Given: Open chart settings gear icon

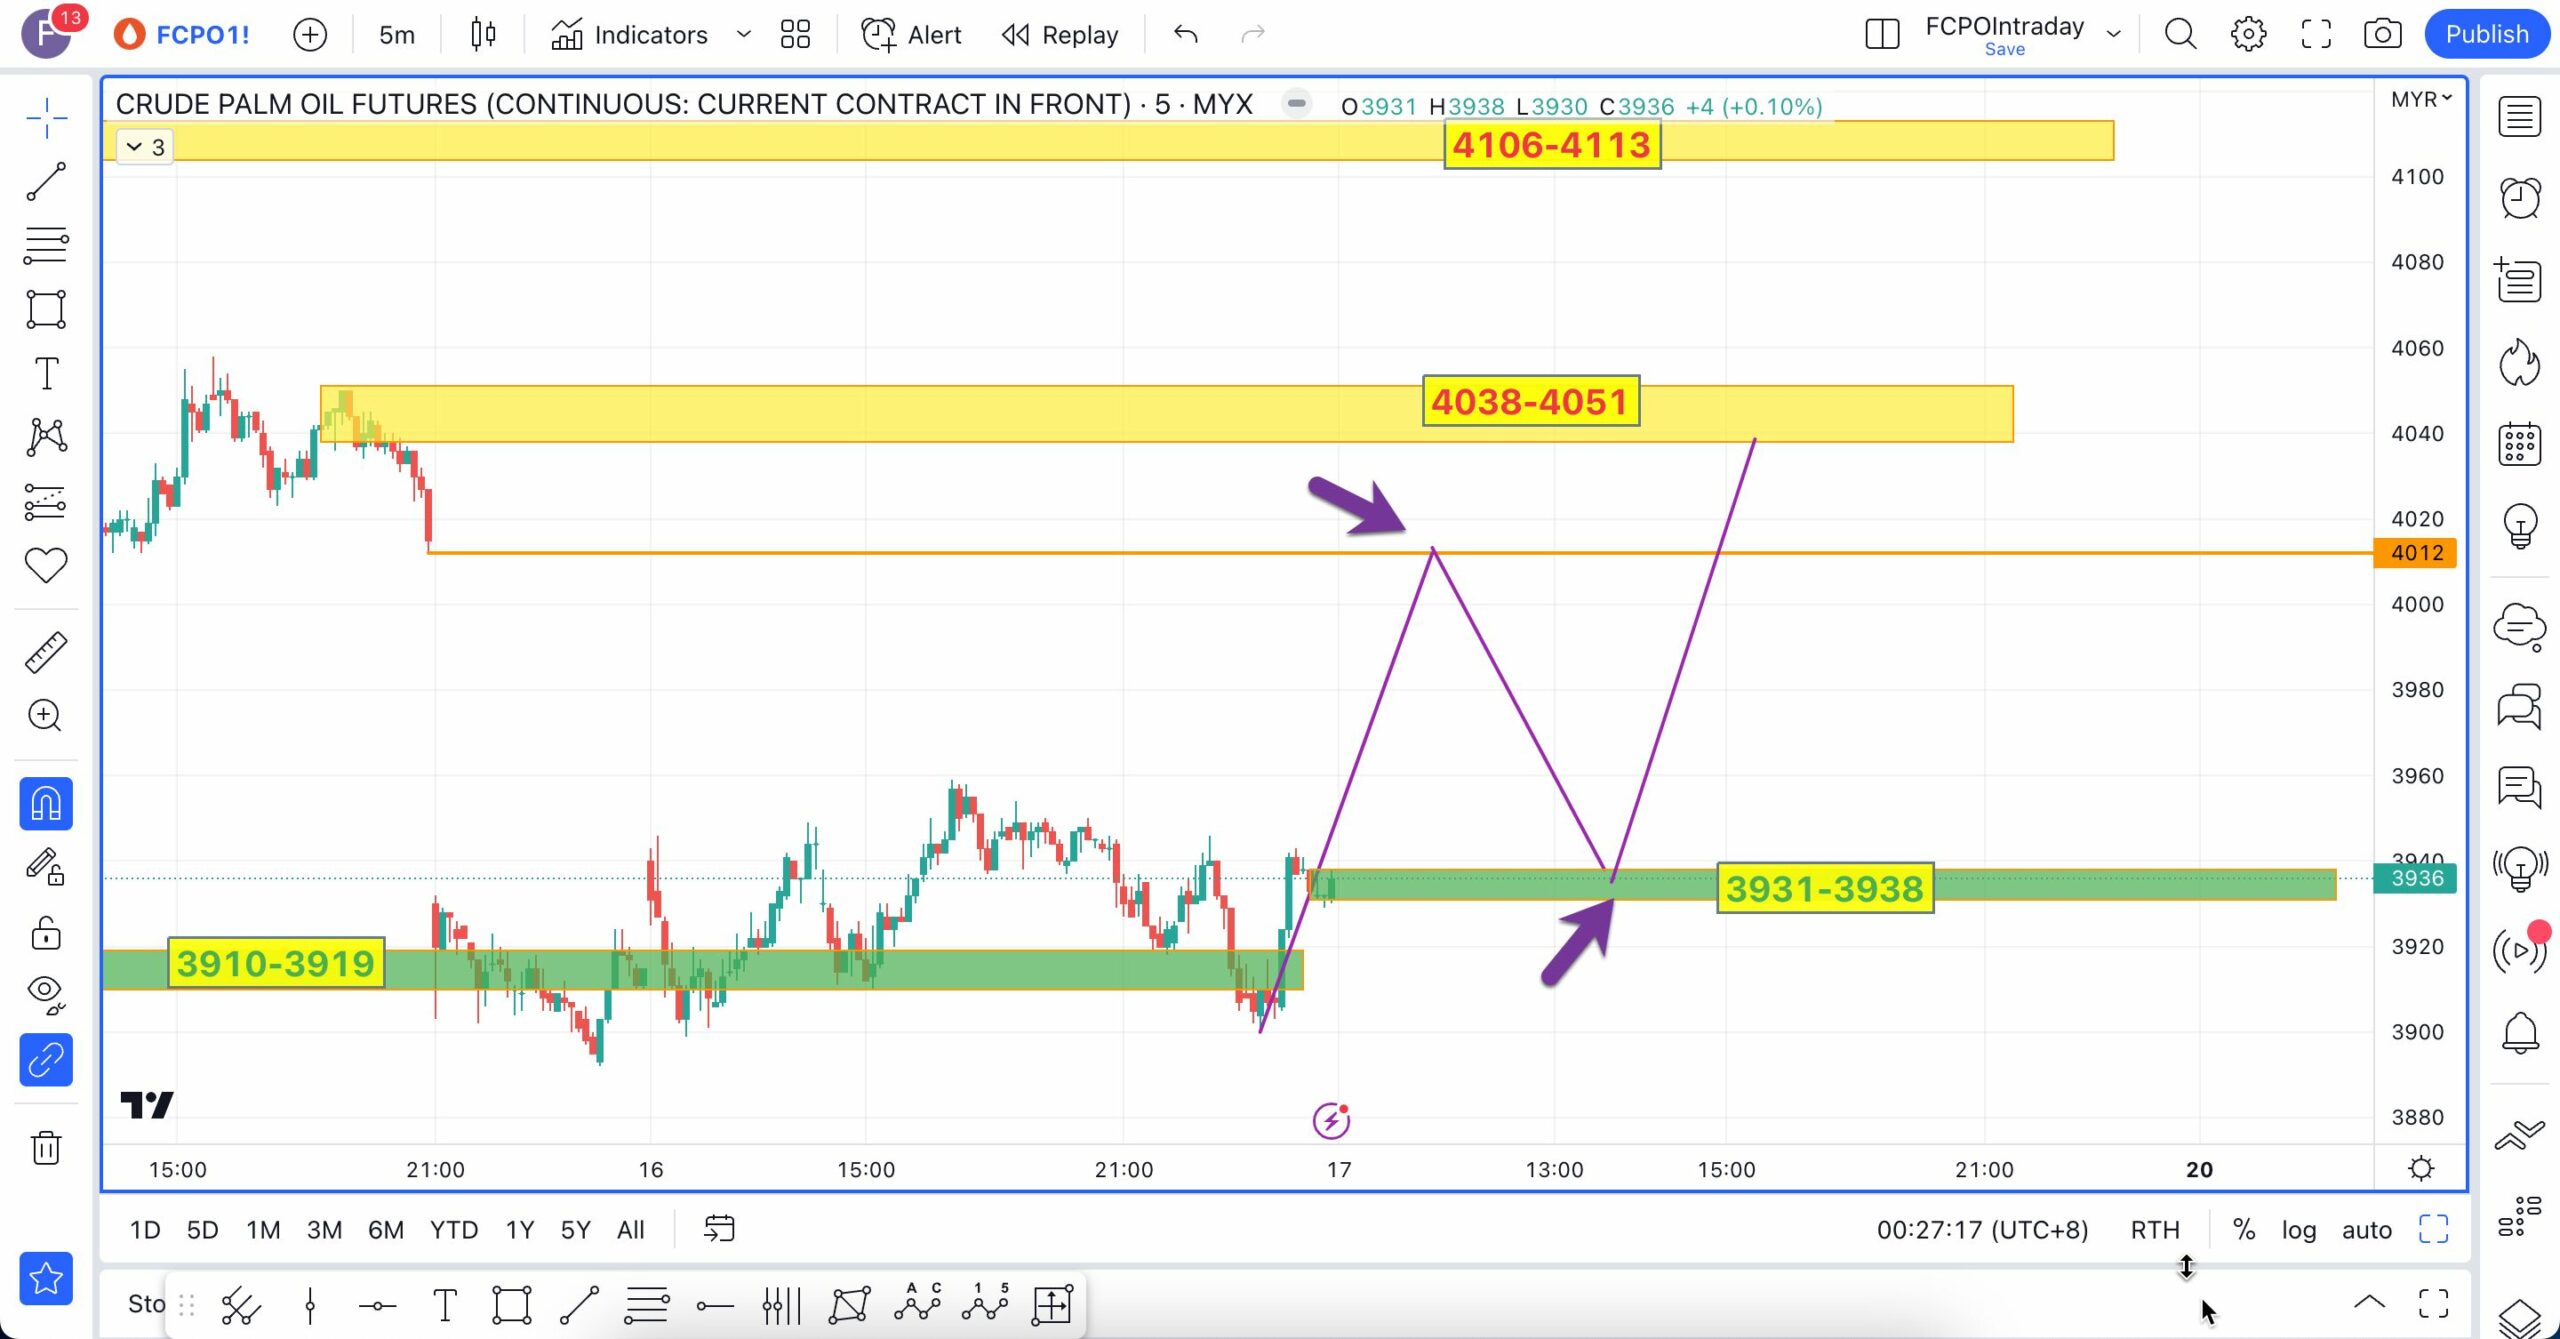Looking at the screenshot, I should click(x=2248, y=34).
